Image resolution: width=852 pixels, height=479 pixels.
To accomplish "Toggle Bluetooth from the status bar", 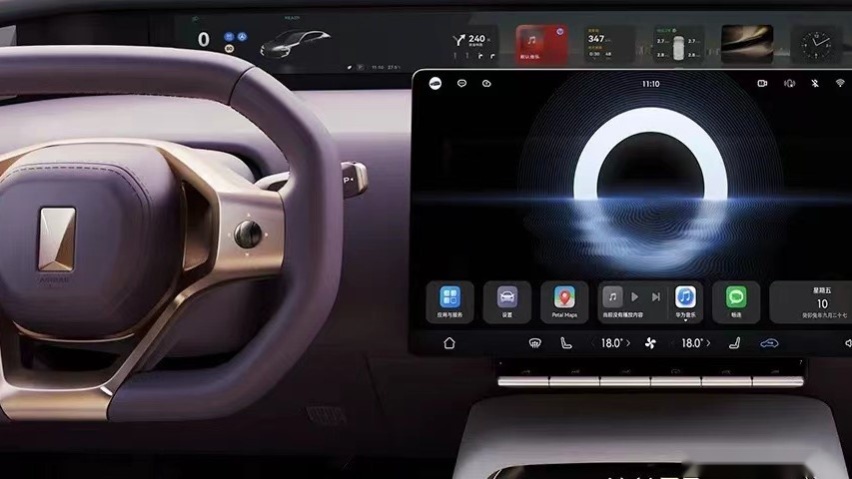I will [815, 83].
